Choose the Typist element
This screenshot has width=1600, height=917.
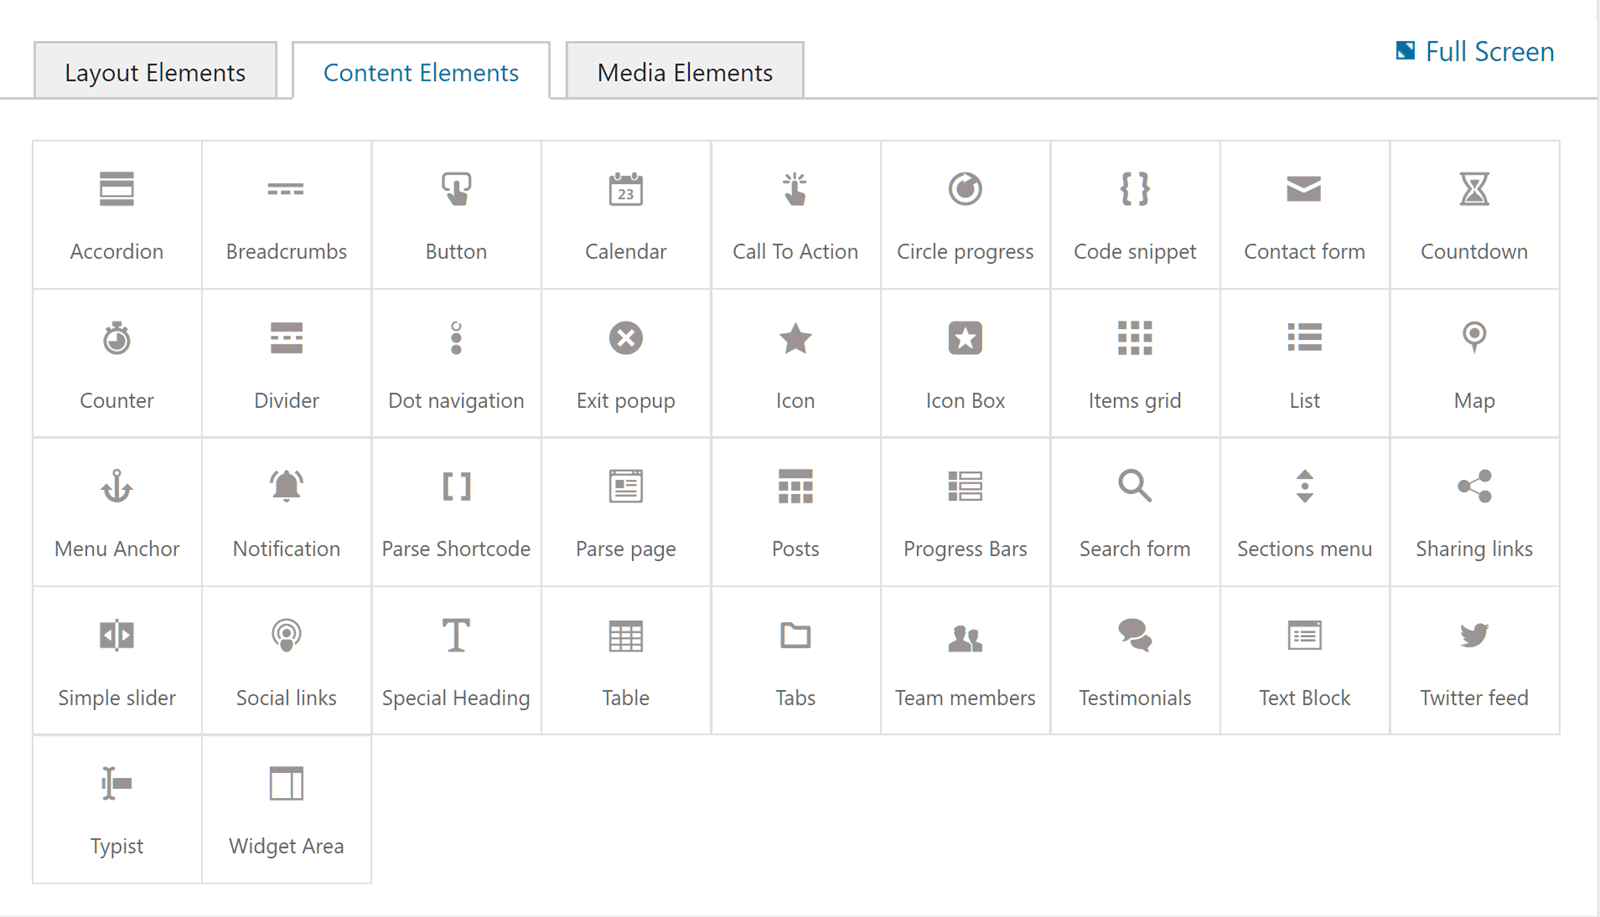click(117, 785)
